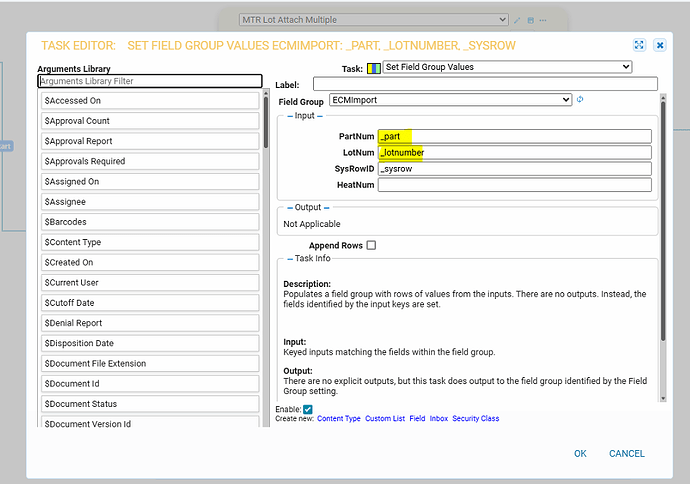Uncheck the Enable checkbox
690x484 pixels.
(x=308, y=409)
